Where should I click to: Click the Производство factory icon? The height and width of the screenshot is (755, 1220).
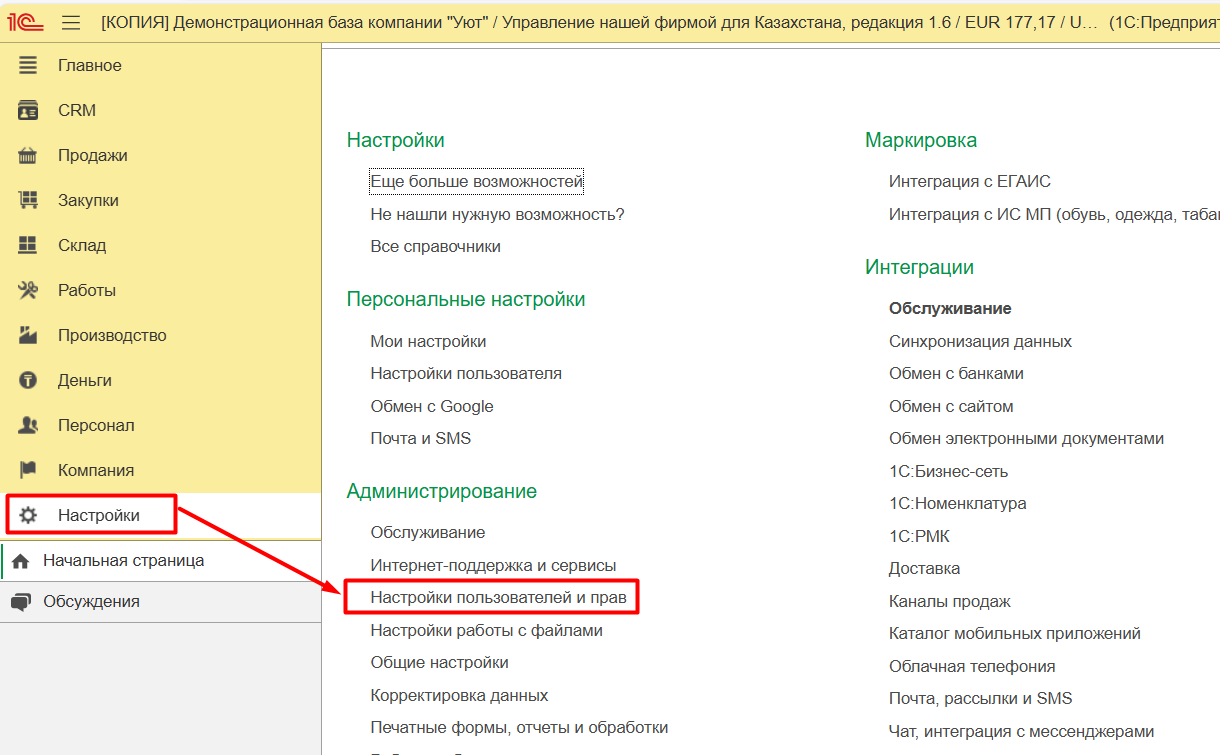coord(28,336)
